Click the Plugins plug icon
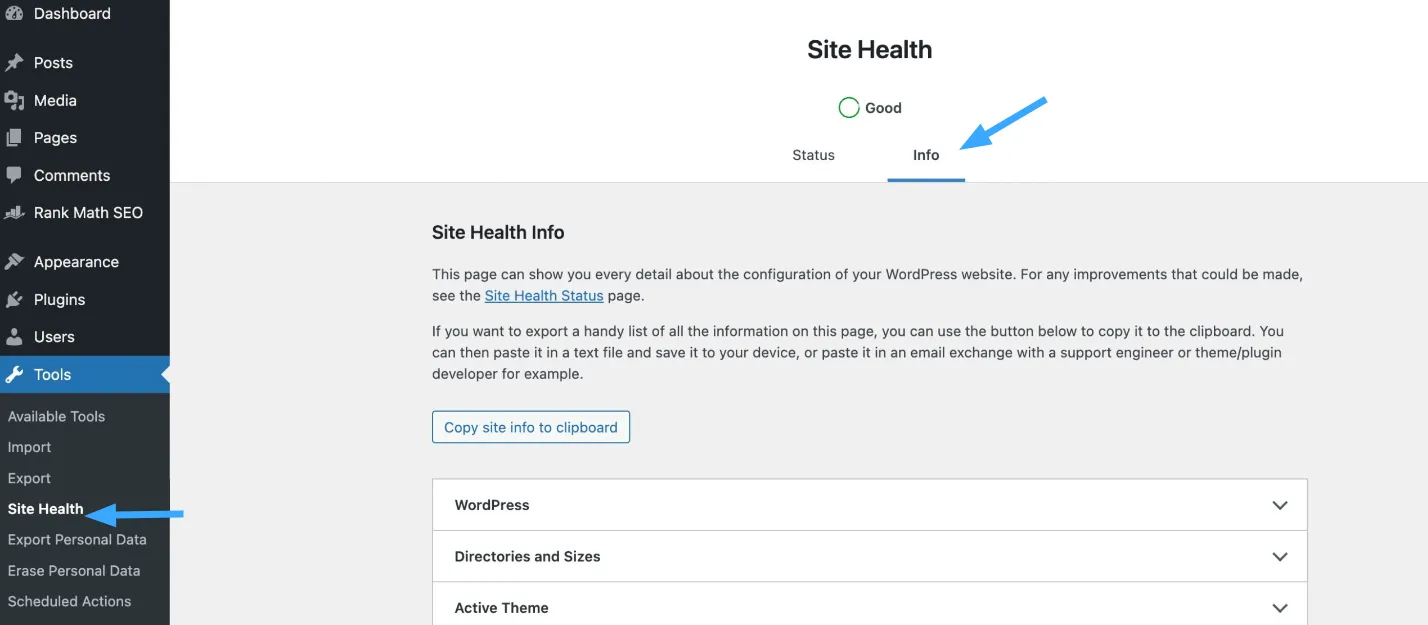Image resolution: width=1428 pixels, height=625 pixels. (14, 300)
